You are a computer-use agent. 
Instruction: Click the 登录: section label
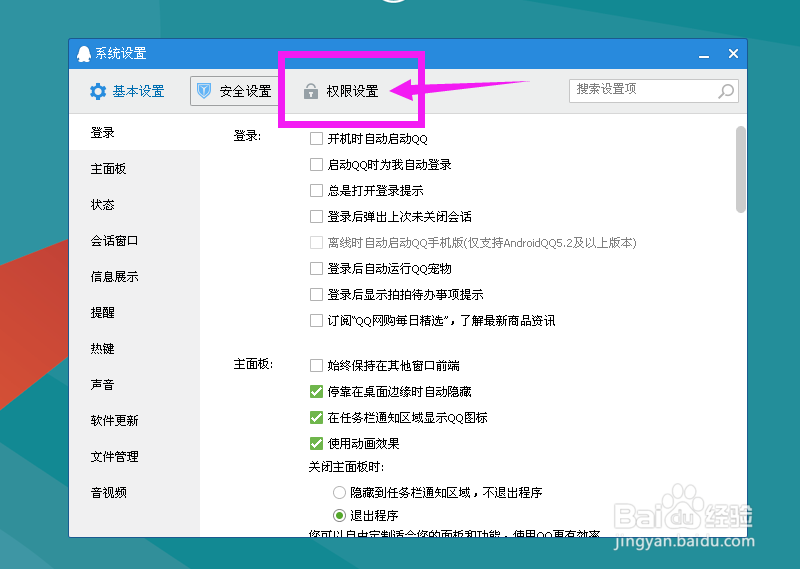coord(247,136)
